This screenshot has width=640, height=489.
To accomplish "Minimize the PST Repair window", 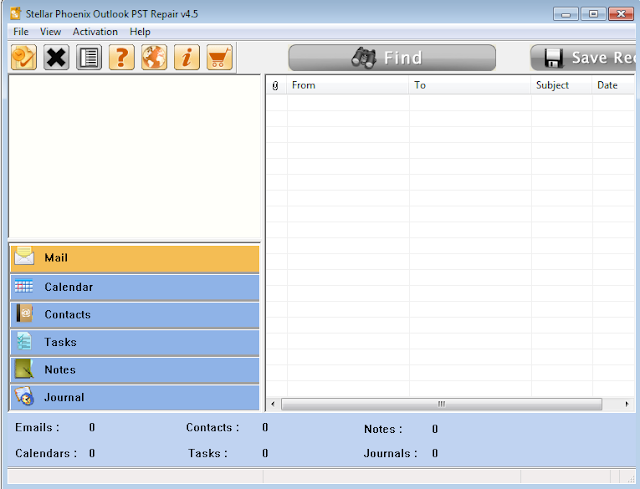I will (x=566, y=14).
